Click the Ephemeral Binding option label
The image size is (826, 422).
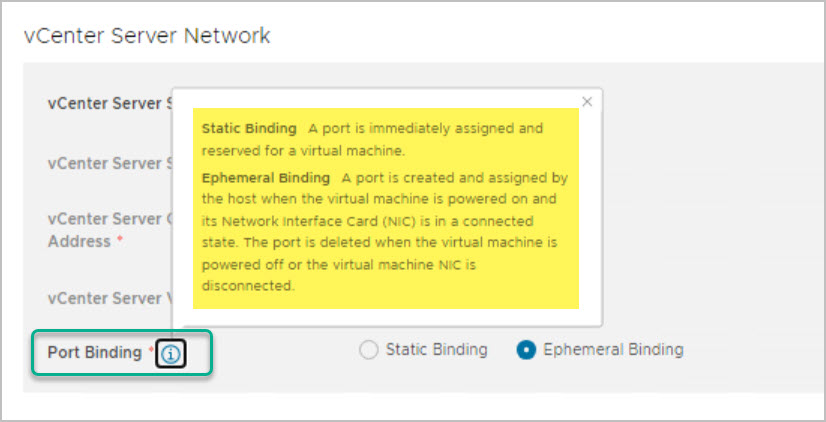click(613, 350)
